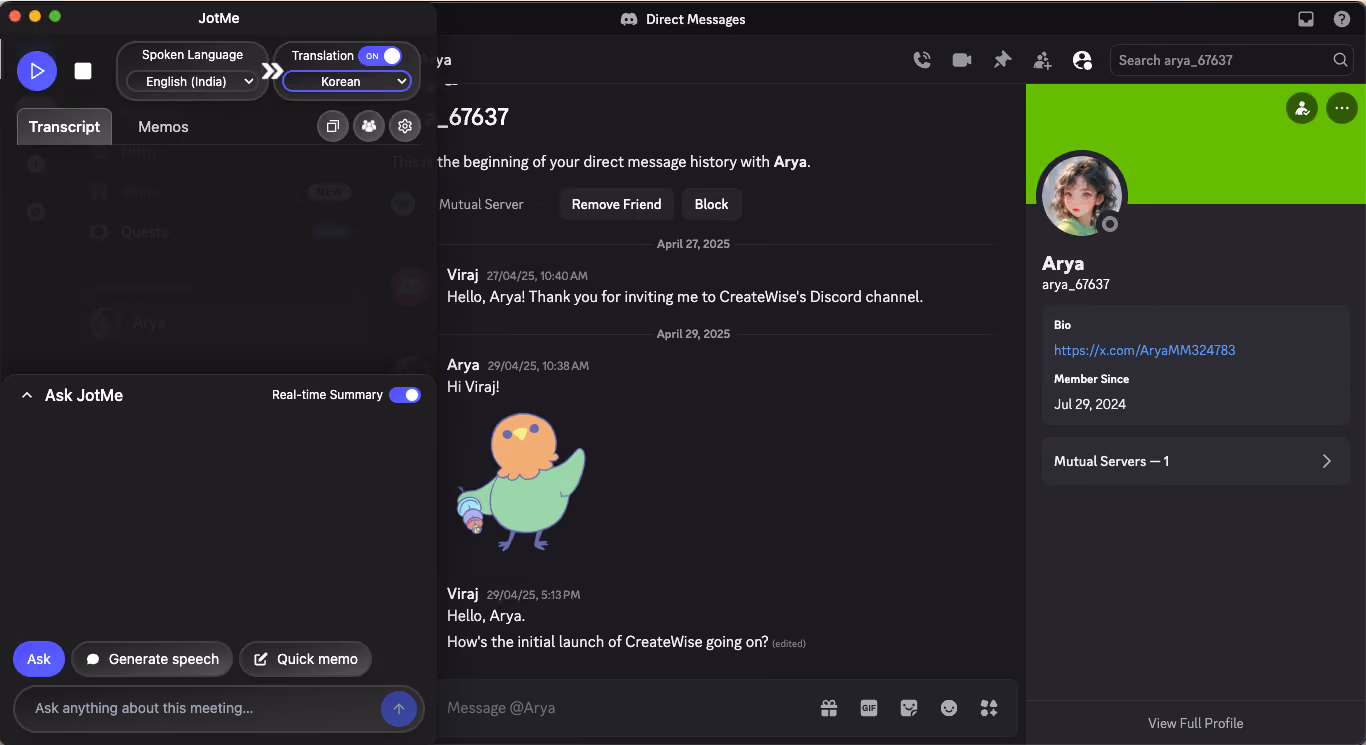Open the JotMe pop-out window icon
The height and width of the screenshot is (745, 1366).
(333, 126)
